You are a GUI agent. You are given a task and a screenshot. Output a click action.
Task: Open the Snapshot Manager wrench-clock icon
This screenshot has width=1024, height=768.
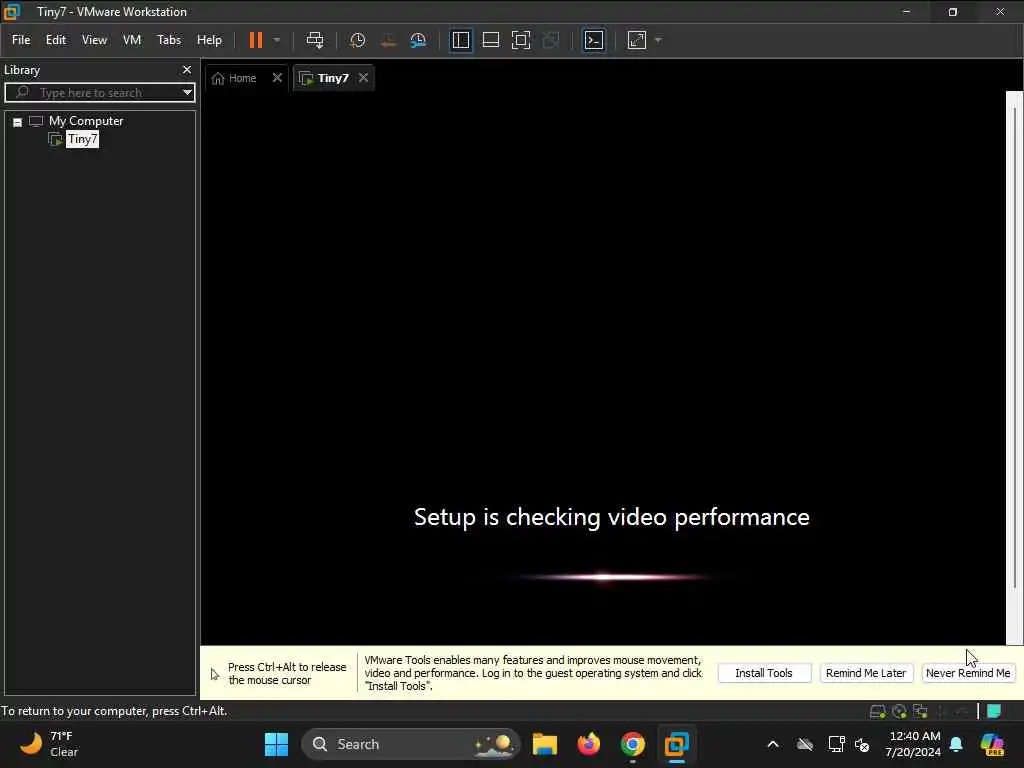coord(418,40)
